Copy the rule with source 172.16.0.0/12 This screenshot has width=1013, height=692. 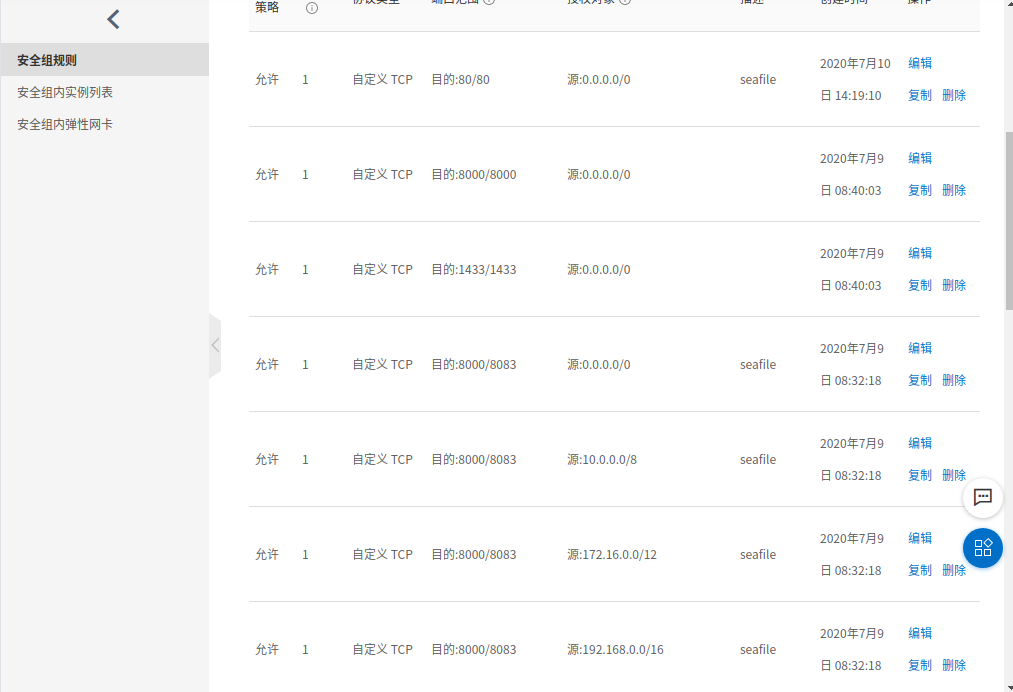click(x=920, y=570)
